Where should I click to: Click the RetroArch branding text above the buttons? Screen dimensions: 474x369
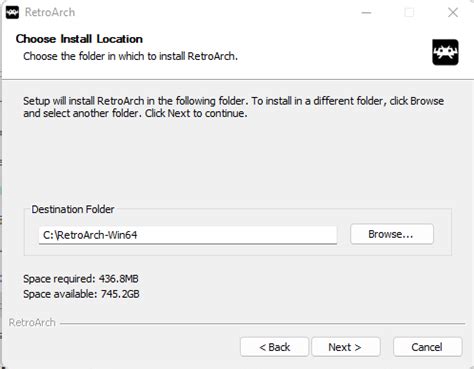pyautogui.click(x=32, y=323)
